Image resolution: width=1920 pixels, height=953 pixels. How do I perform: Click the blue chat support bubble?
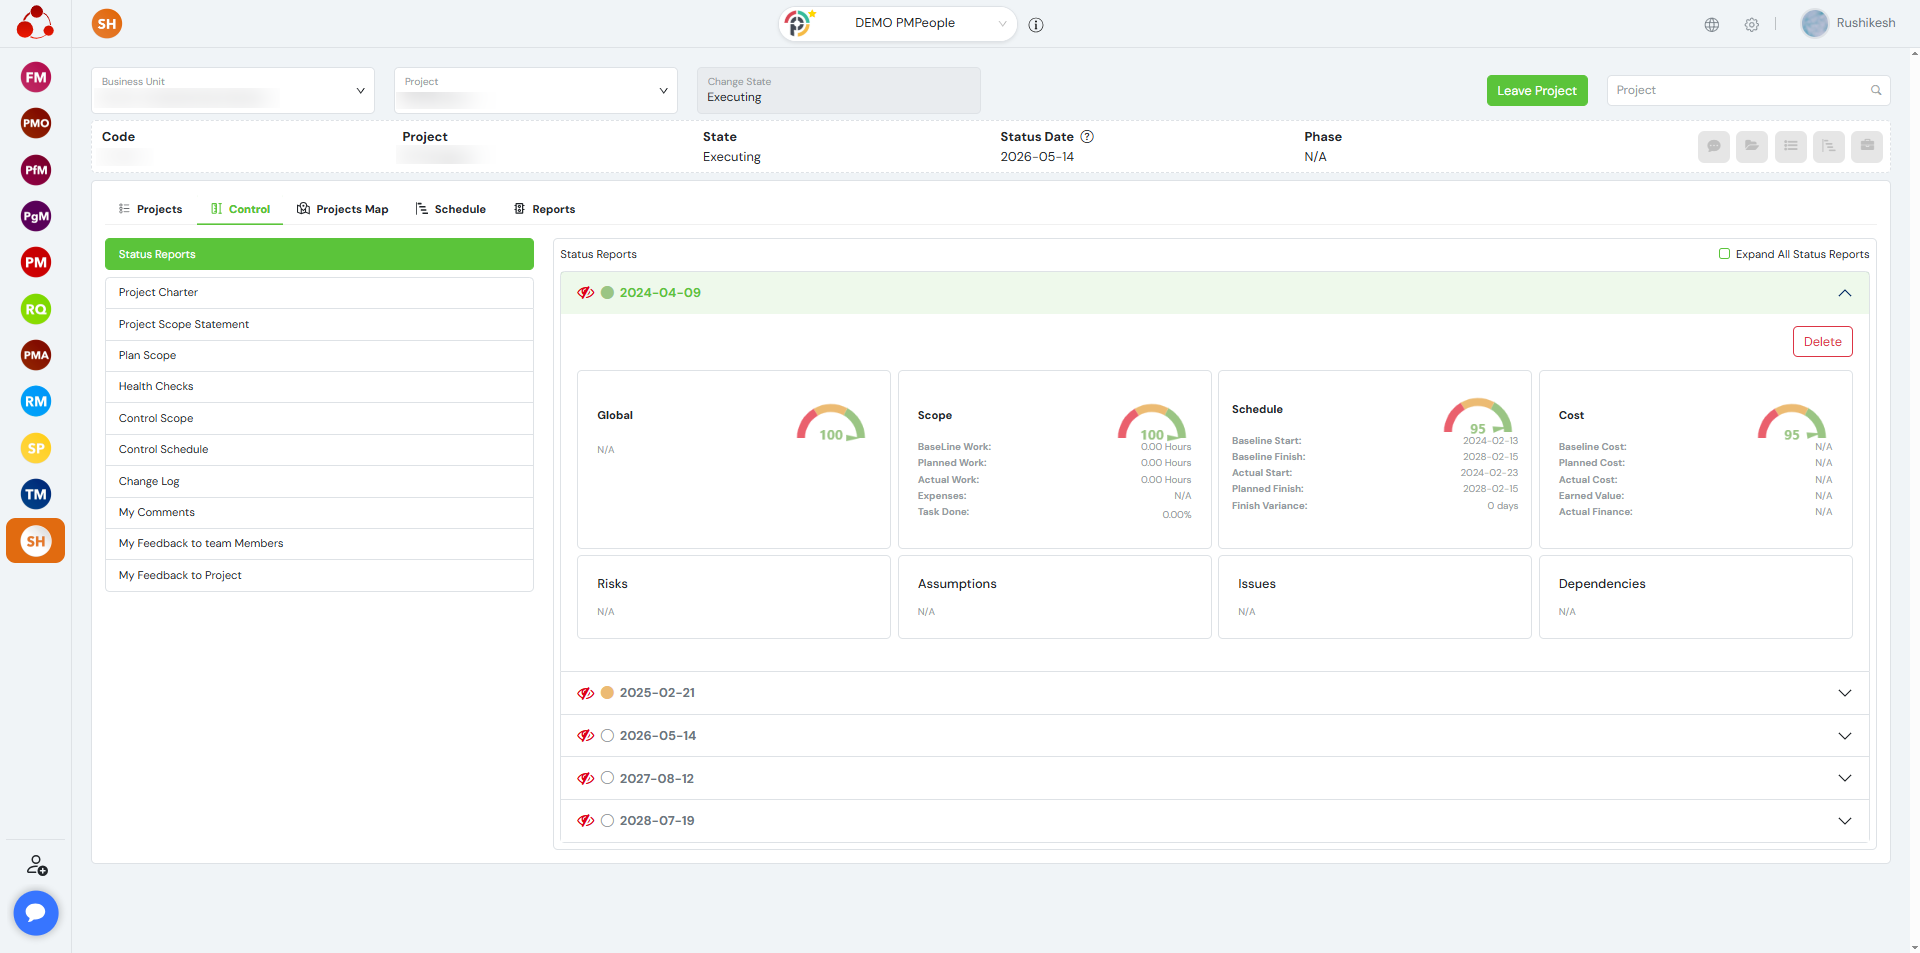tap(36, 912)
